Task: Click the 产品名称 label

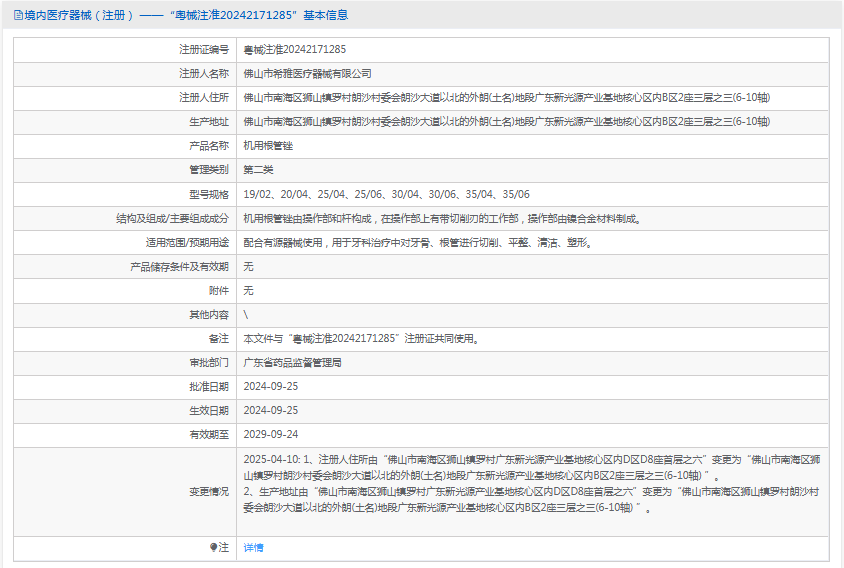Action: [x=209, y=146]
